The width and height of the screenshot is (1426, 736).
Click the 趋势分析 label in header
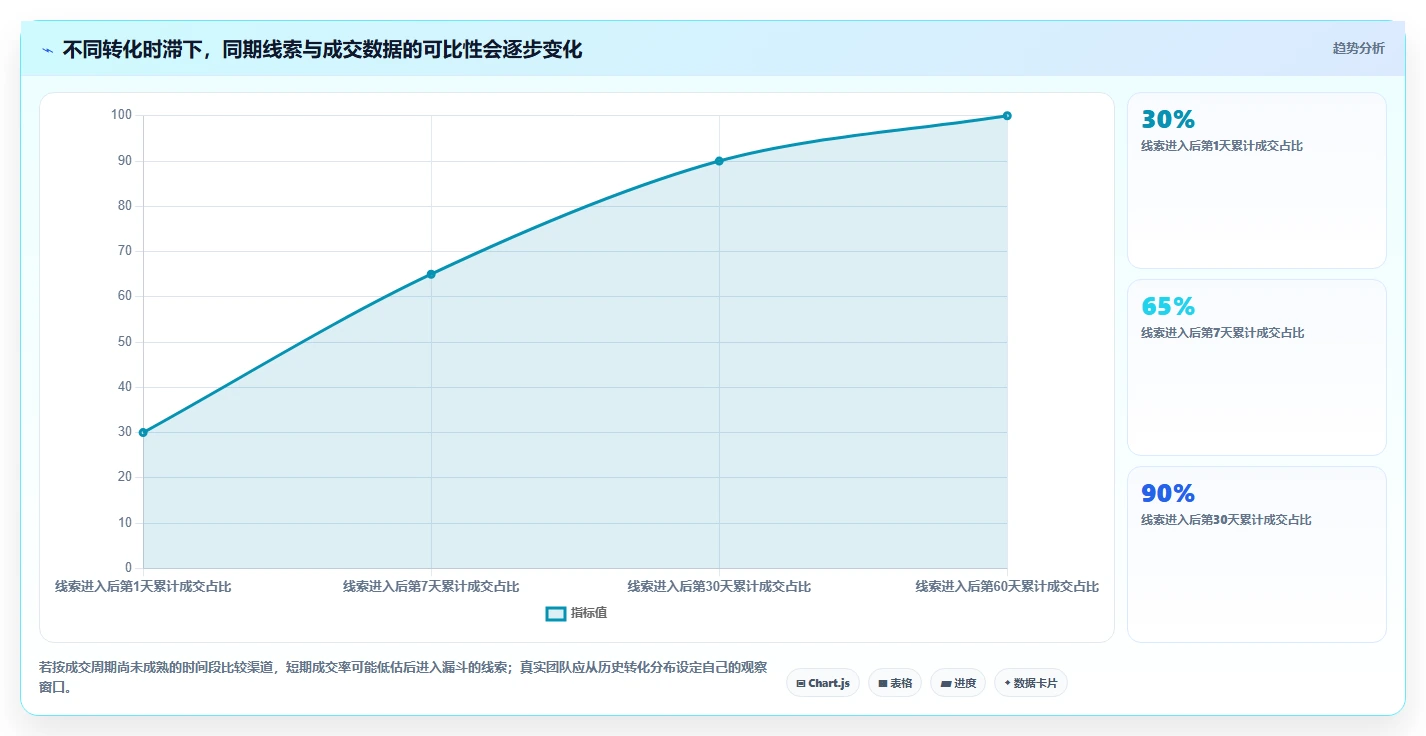tap(1358, 48)
